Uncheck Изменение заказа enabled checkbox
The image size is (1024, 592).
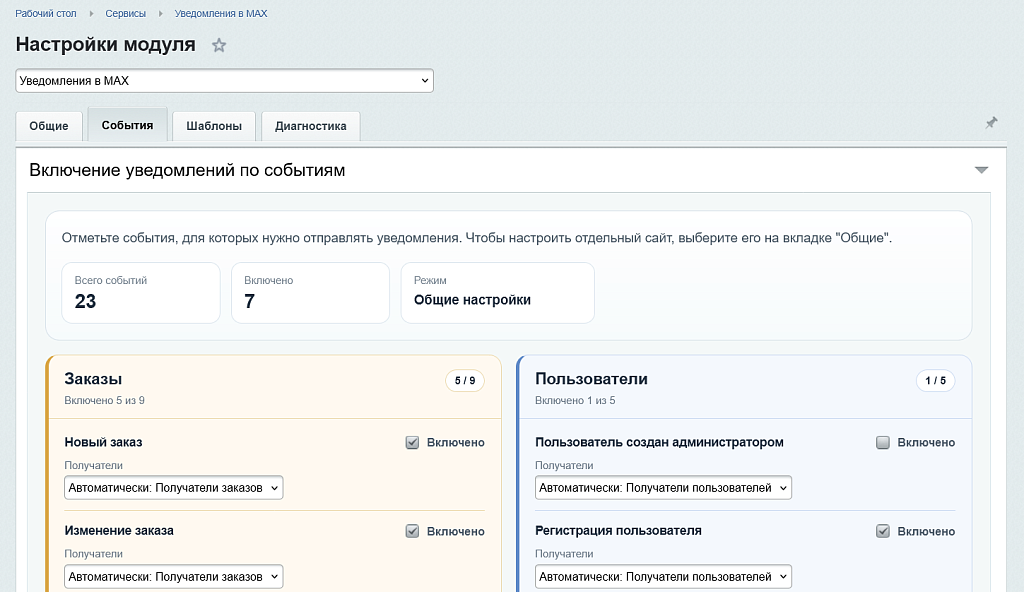412,531
